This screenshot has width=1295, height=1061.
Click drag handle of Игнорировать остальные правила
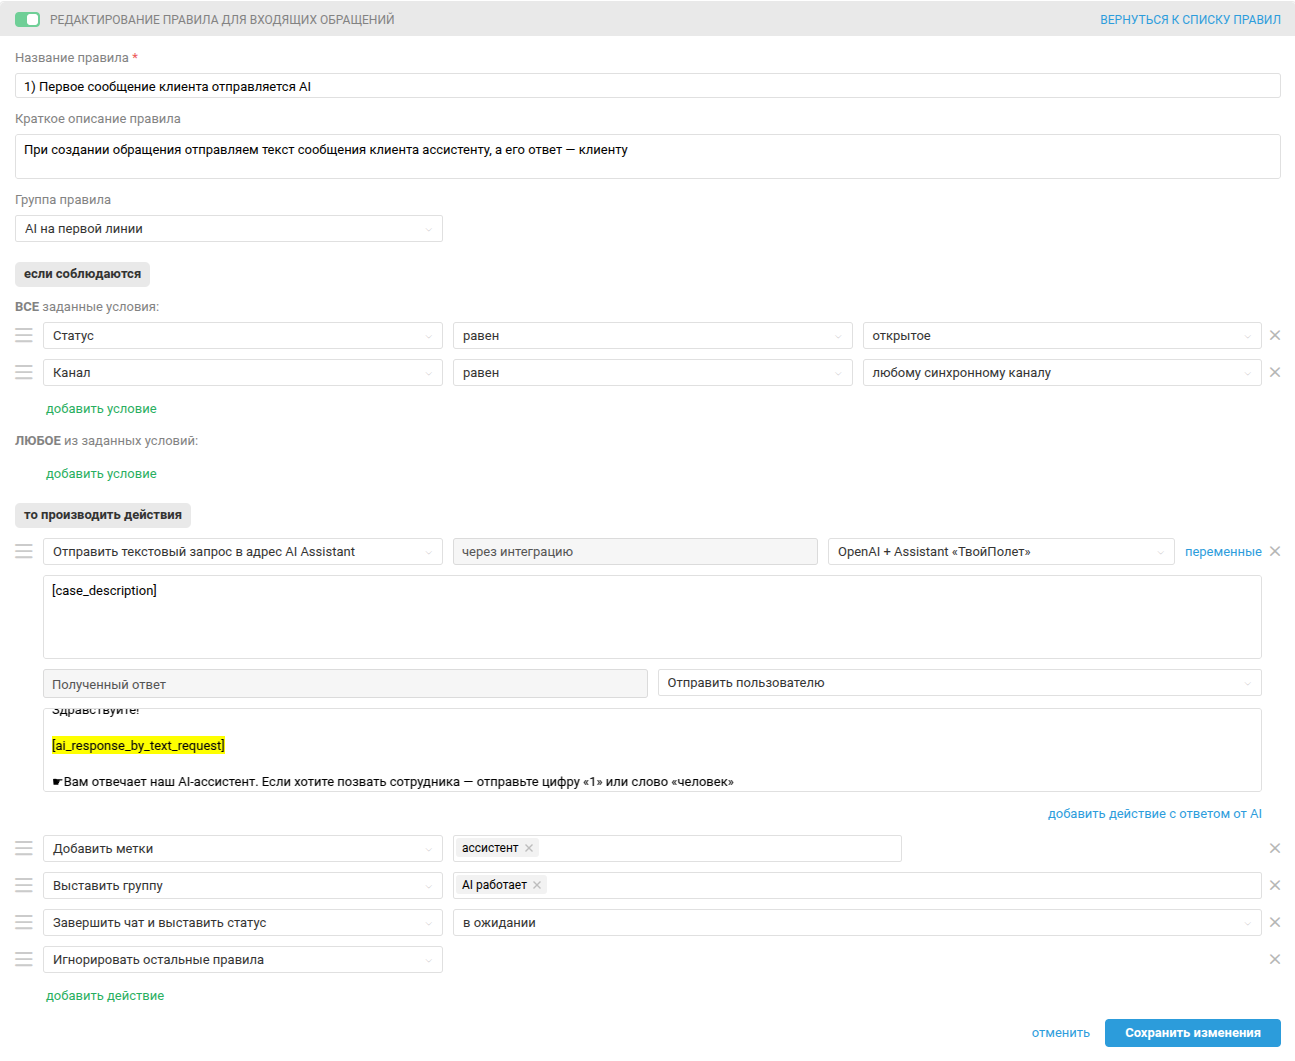click(24, 960)
